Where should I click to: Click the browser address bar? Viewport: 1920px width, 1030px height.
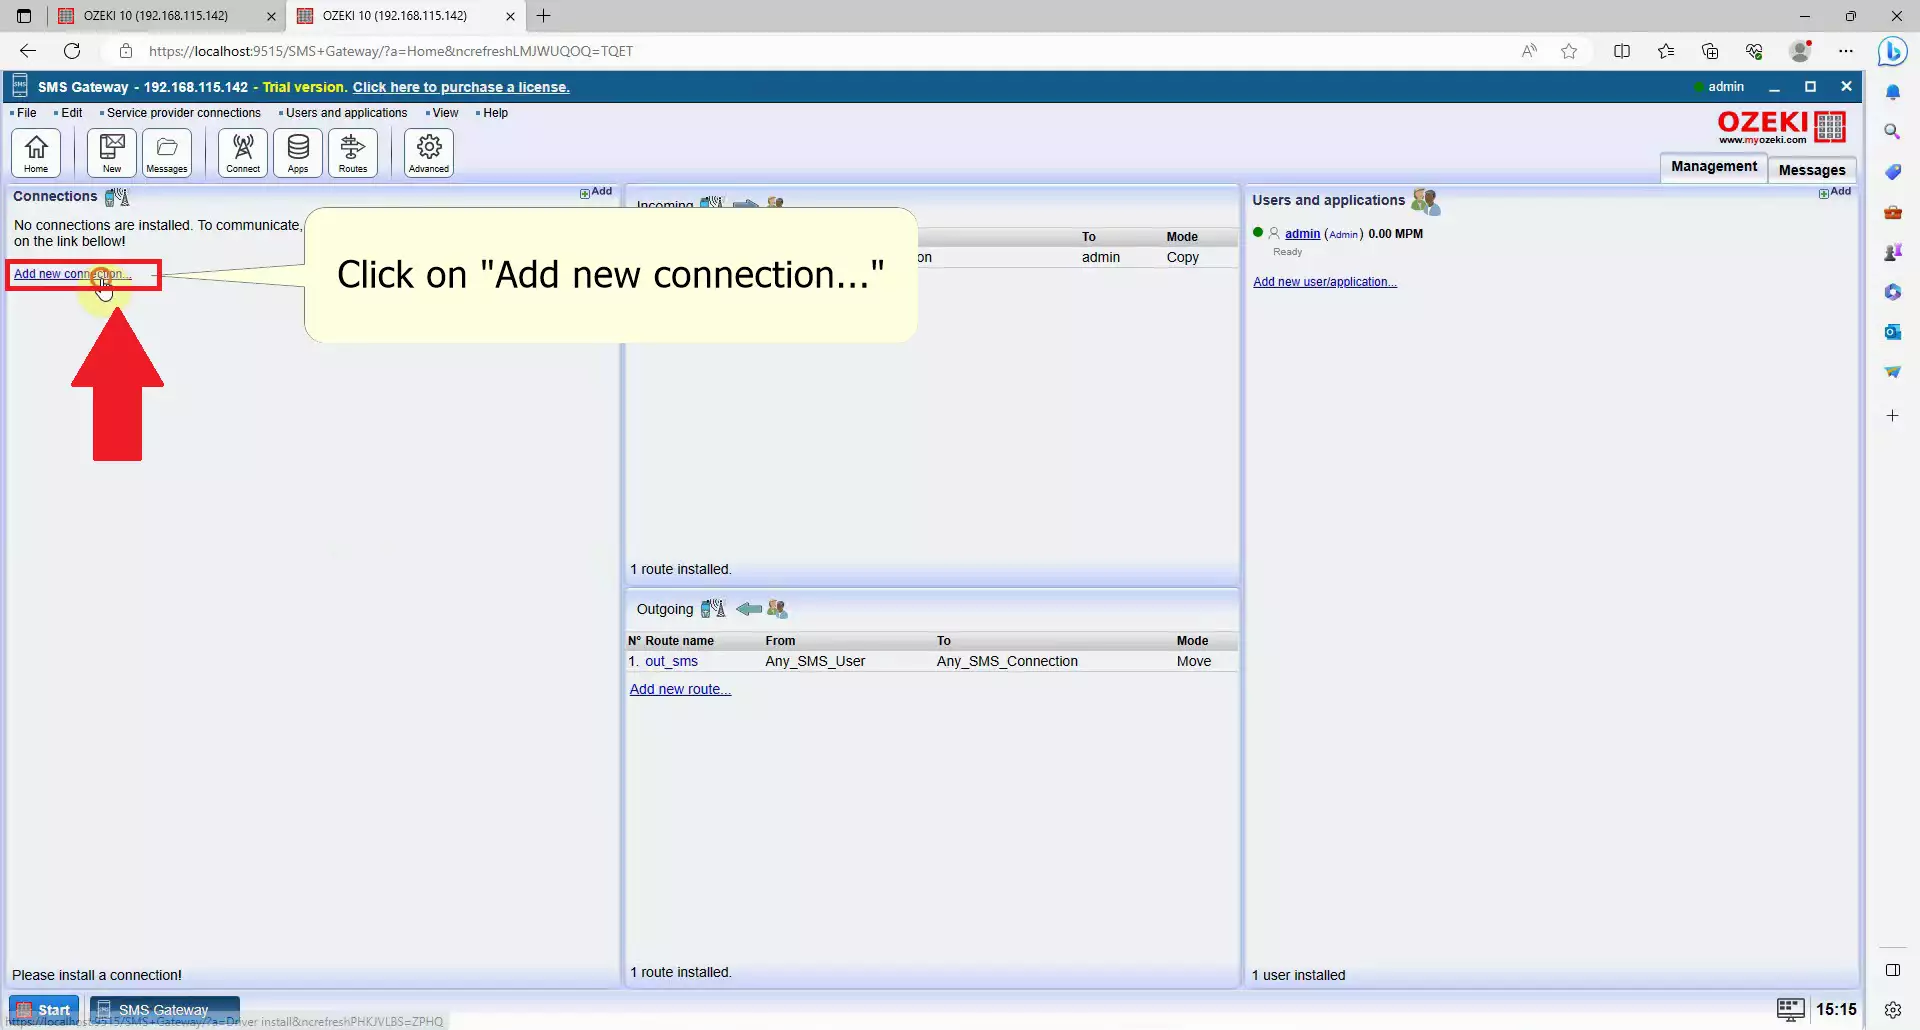(x=800, y=51)
